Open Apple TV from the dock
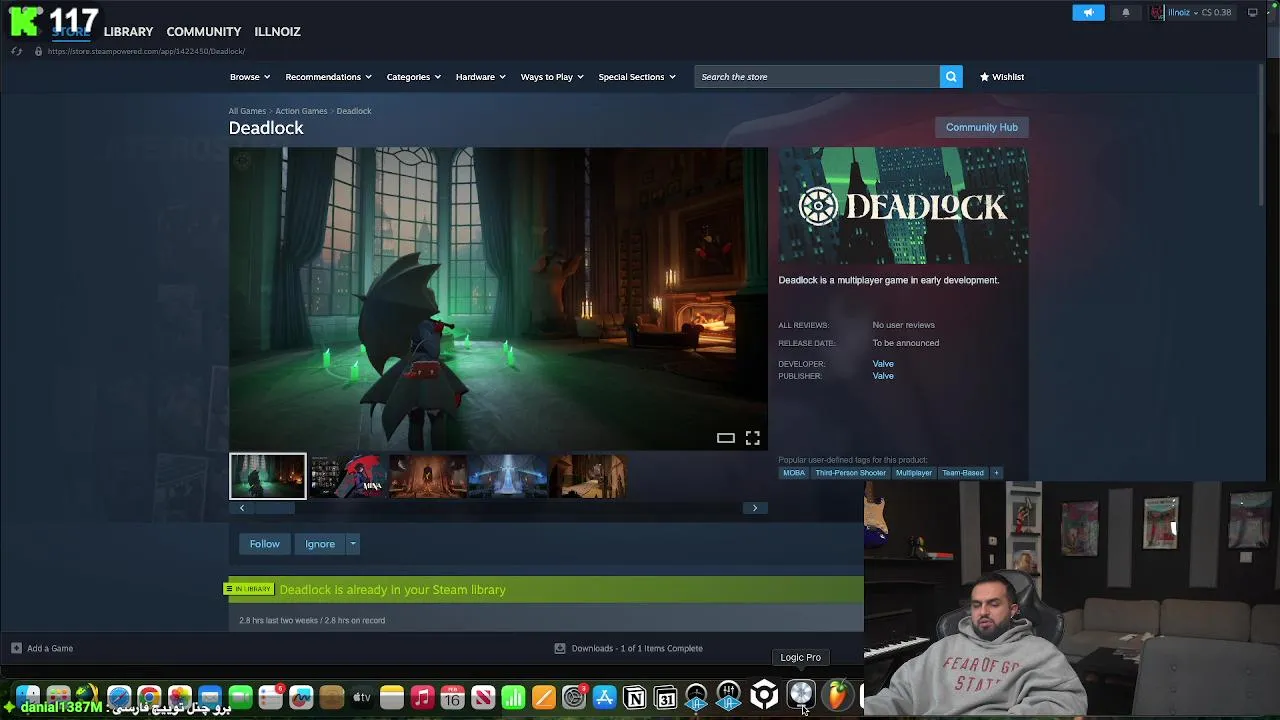1280x720 pixels. pyautogui.click(x=362, y=698)
